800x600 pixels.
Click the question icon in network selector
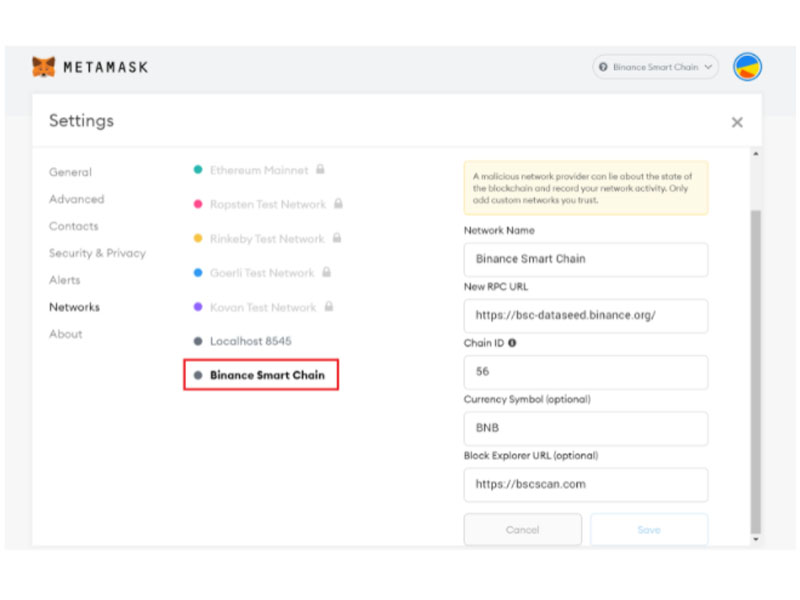tap(603, 67)
